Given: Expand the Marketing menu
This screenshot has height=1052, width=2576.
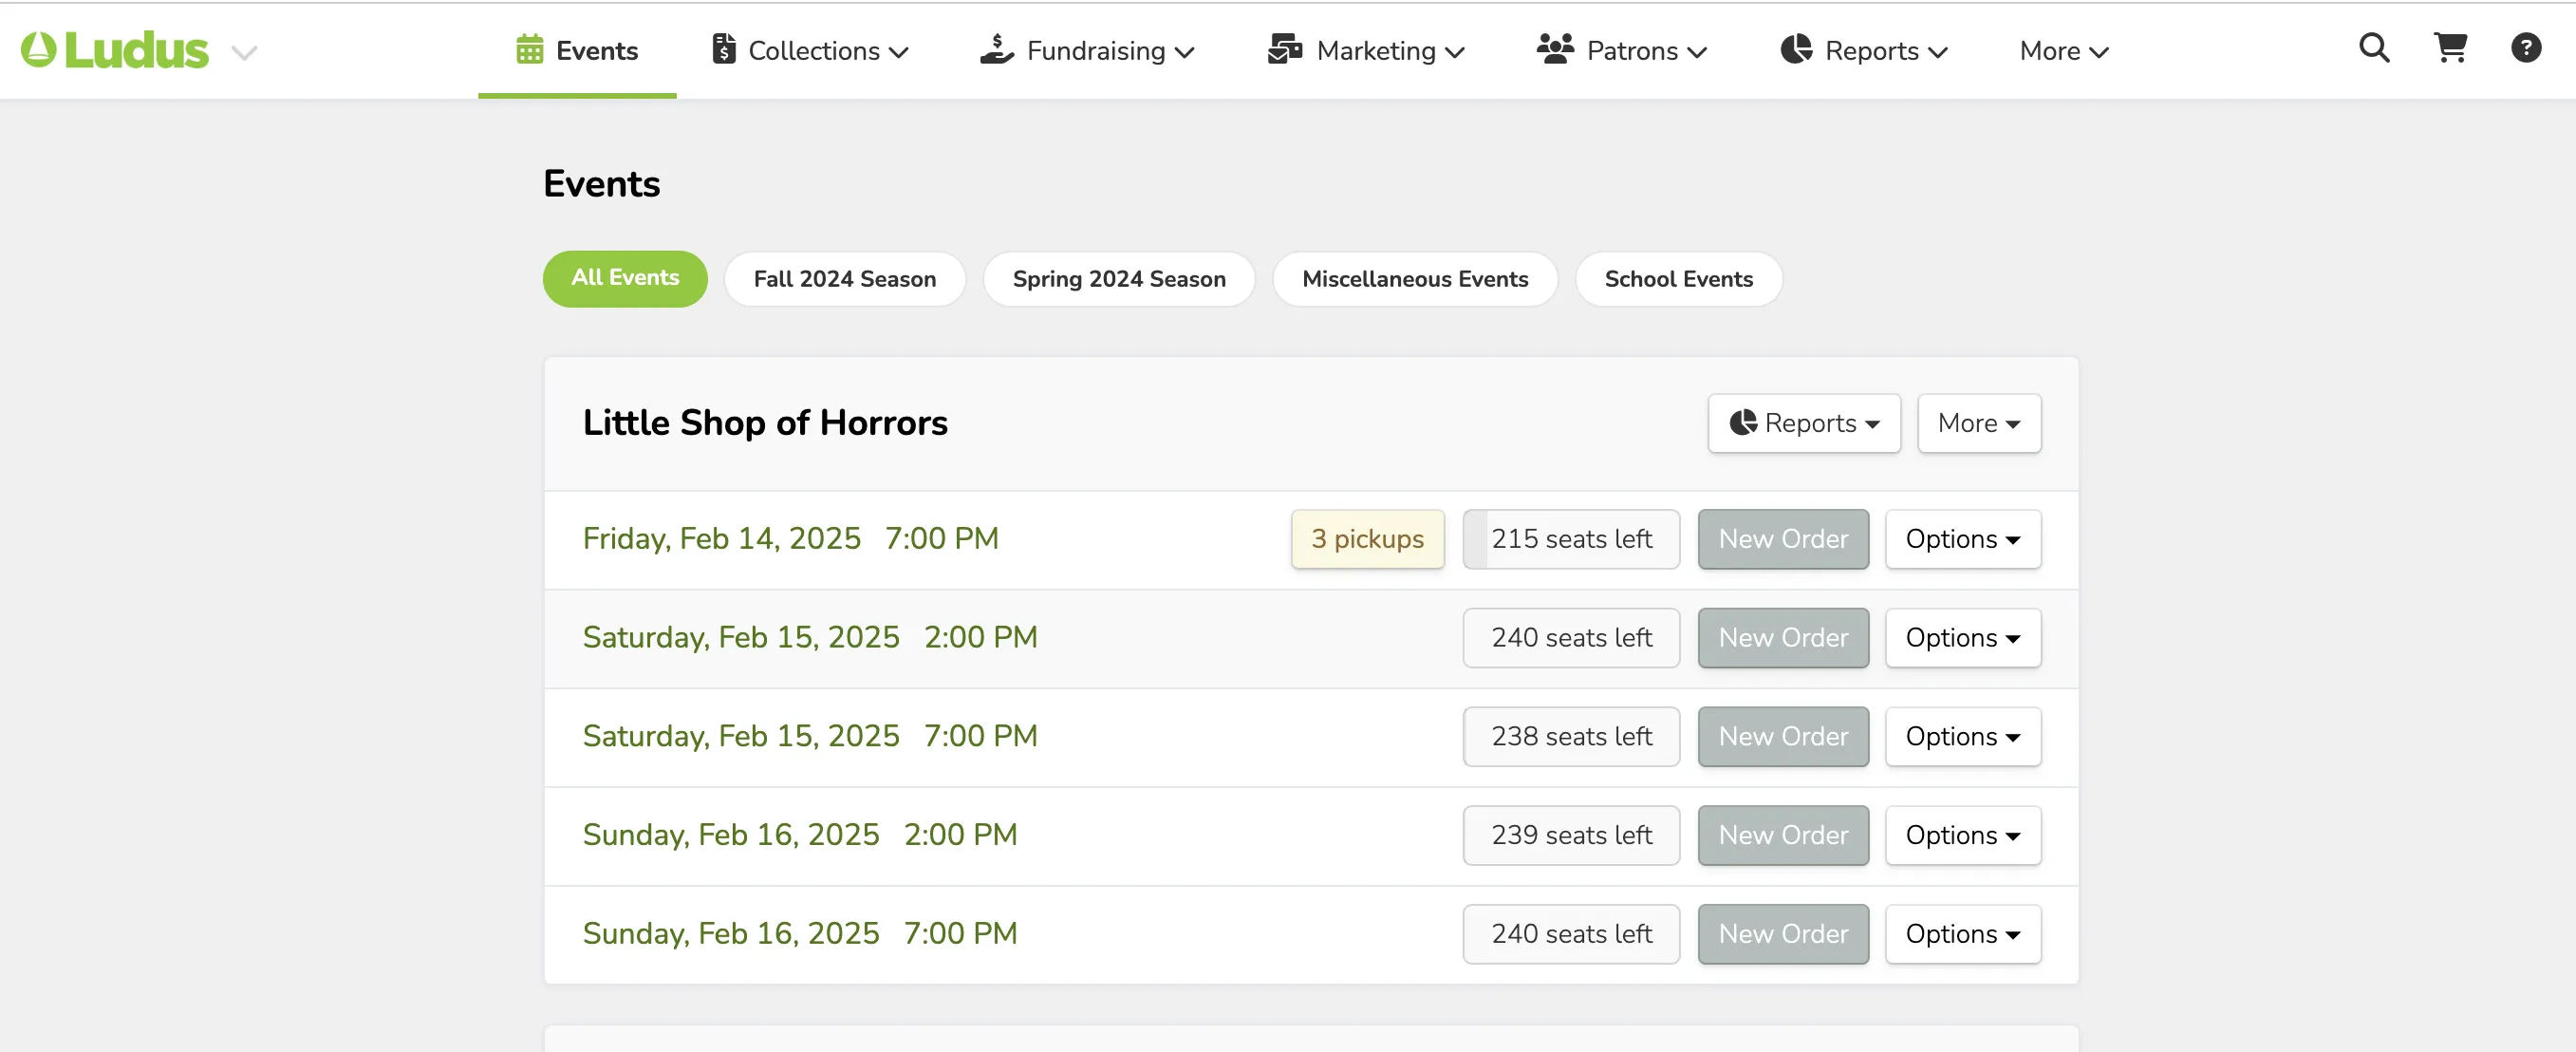Looking at the screenshot, I should click(1366, 50).
